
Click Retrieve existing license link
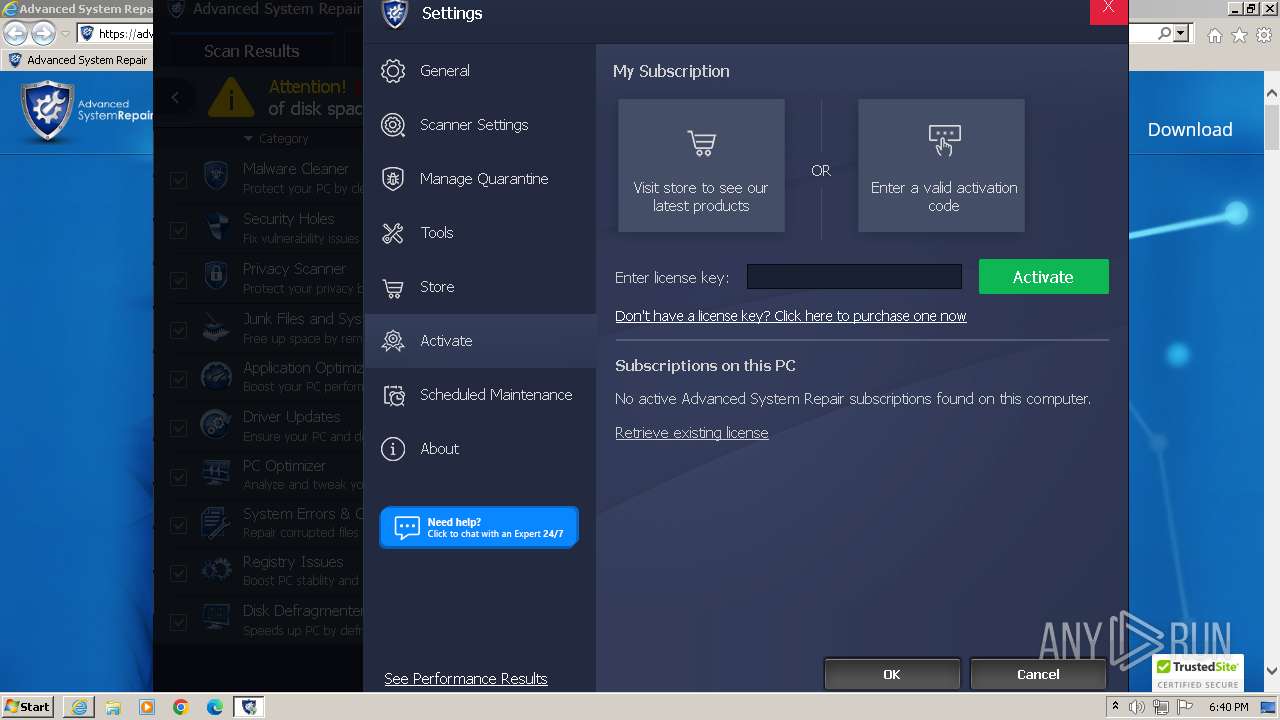692,433
